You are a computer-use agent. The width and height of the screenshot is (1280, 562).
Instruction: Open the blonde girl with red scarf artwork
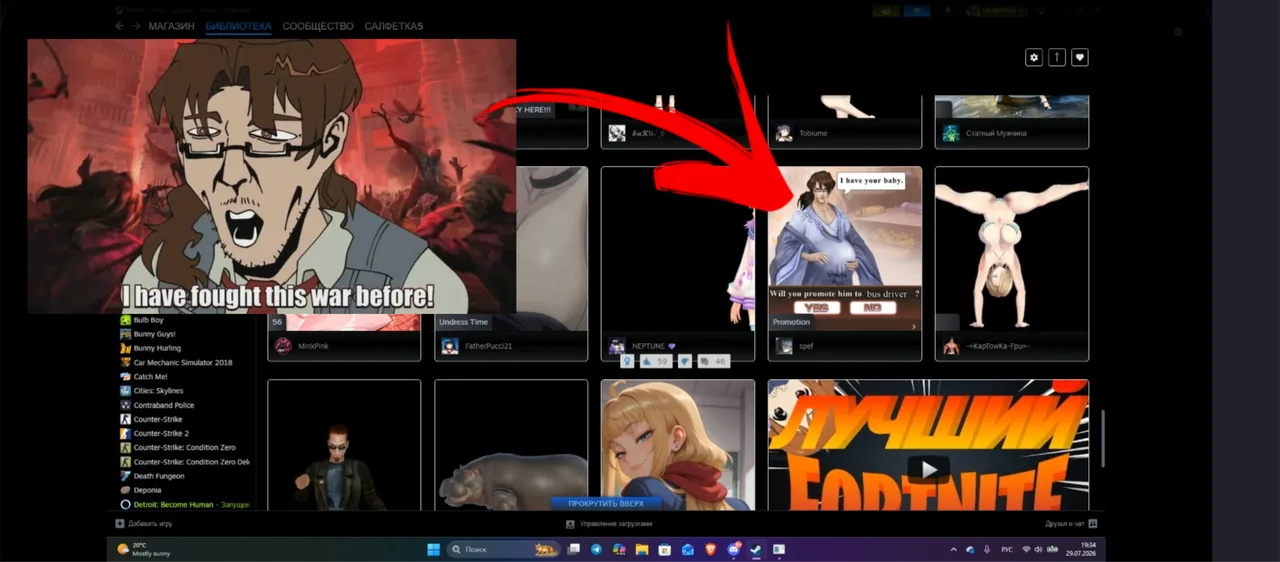click(678, 445)
